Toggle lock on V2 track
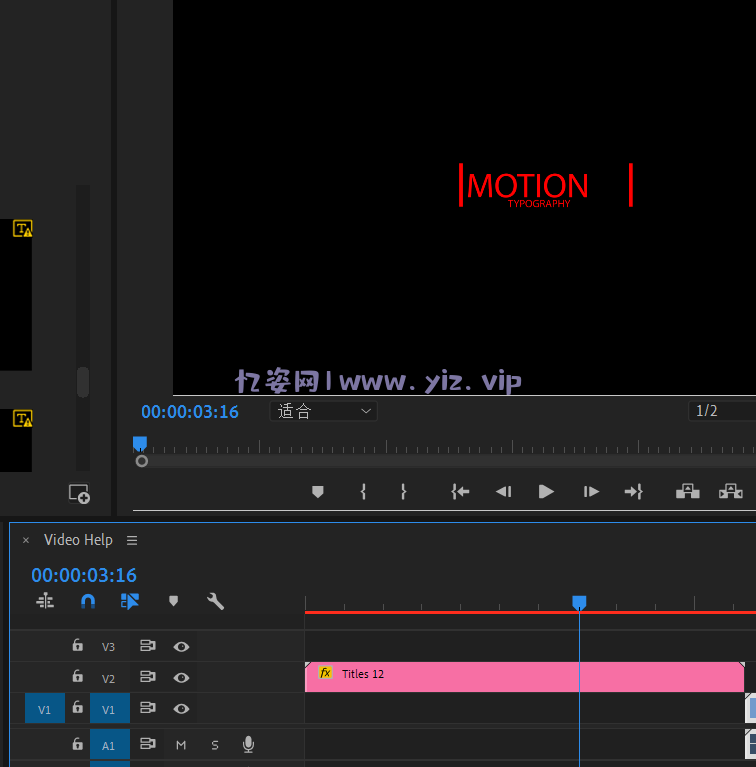756x767 pixels. tap(77, 677)
